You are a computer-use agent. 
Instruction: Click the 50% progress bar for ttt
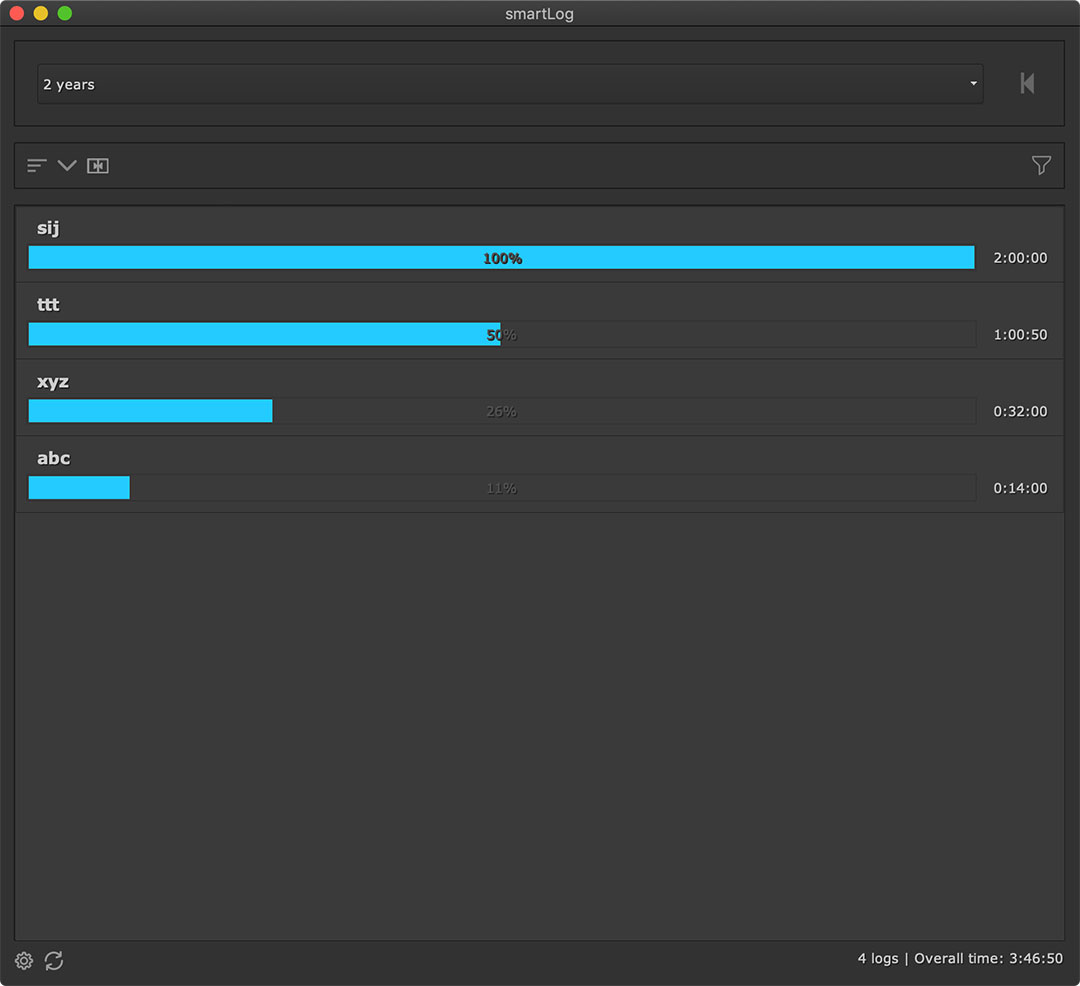pyautogui.click(x=502, y=335)
